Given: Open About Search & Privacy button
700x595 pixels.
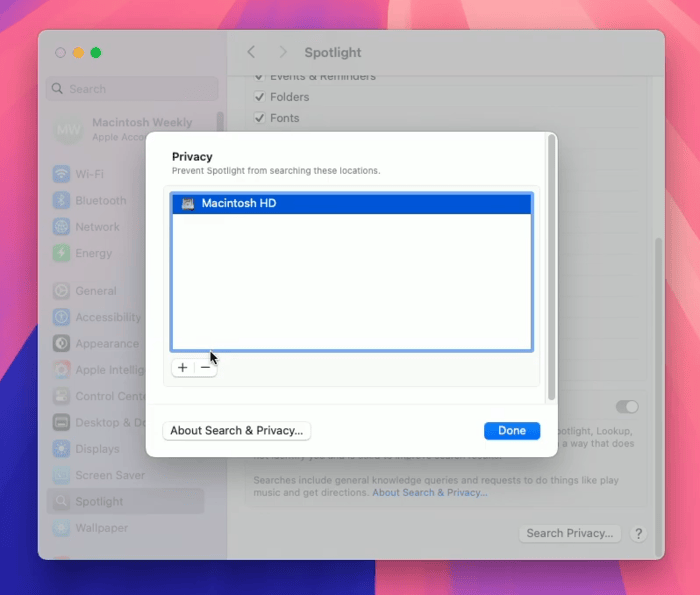Looking at the screenshot, I should 237,431.
